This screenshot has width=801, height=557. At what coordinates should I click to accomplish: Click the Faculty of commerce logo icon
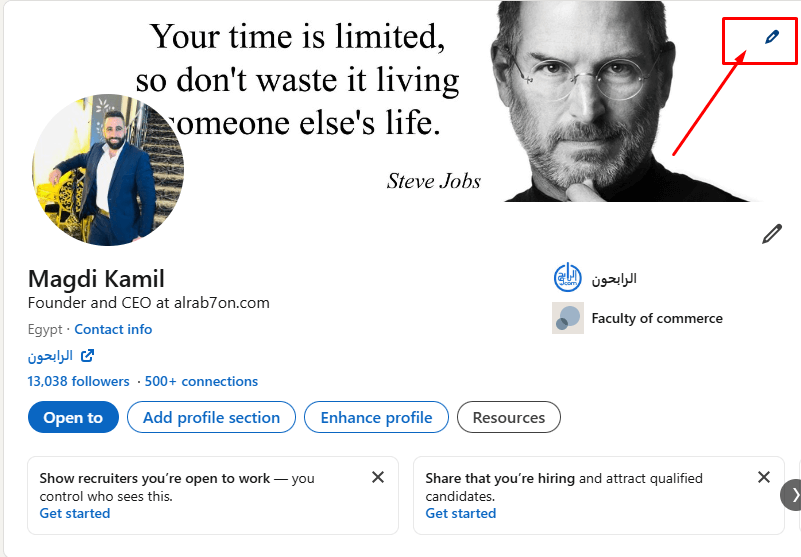click(x=568, y=318)
